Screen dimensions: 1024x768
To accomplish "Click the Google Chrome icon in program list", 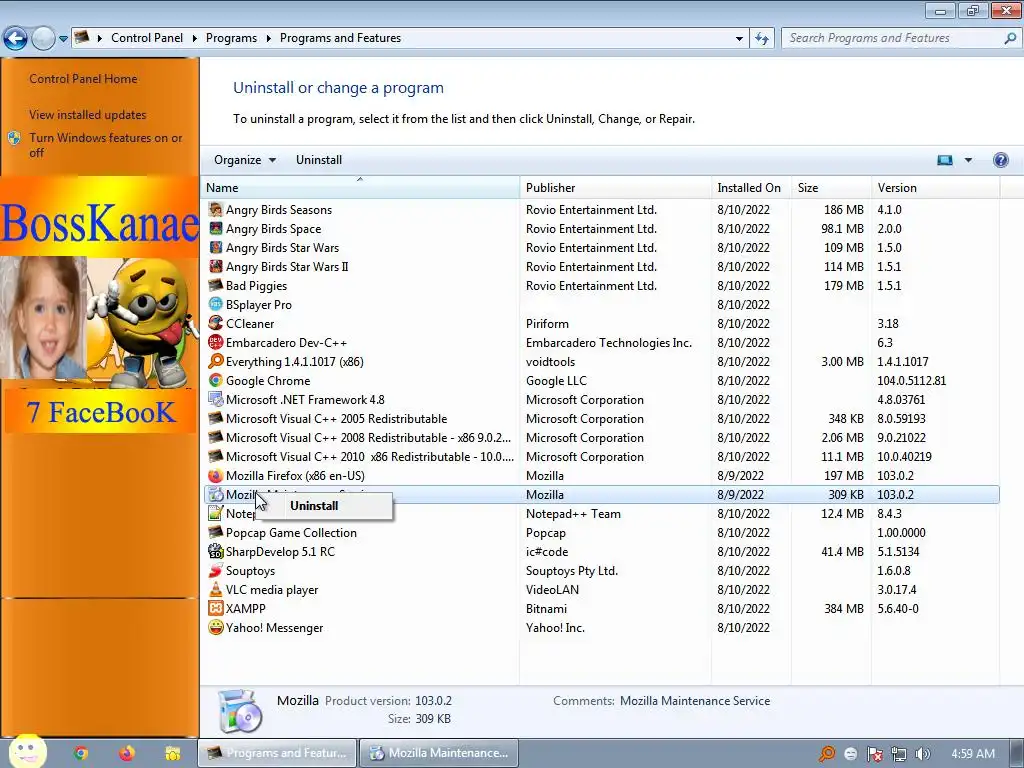I will pyautogui.click(x=216, y=380).
